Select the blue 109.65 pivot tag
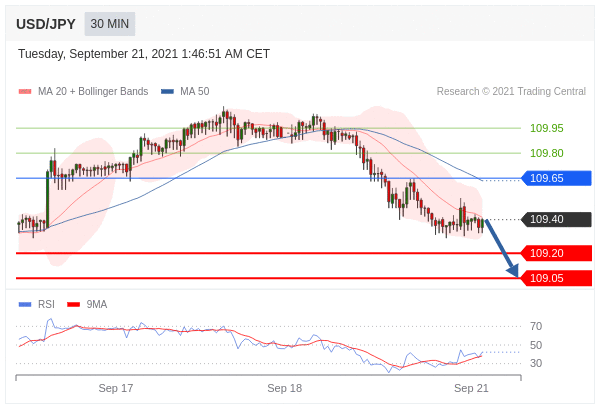600x413 pixels. click(556, 178)
